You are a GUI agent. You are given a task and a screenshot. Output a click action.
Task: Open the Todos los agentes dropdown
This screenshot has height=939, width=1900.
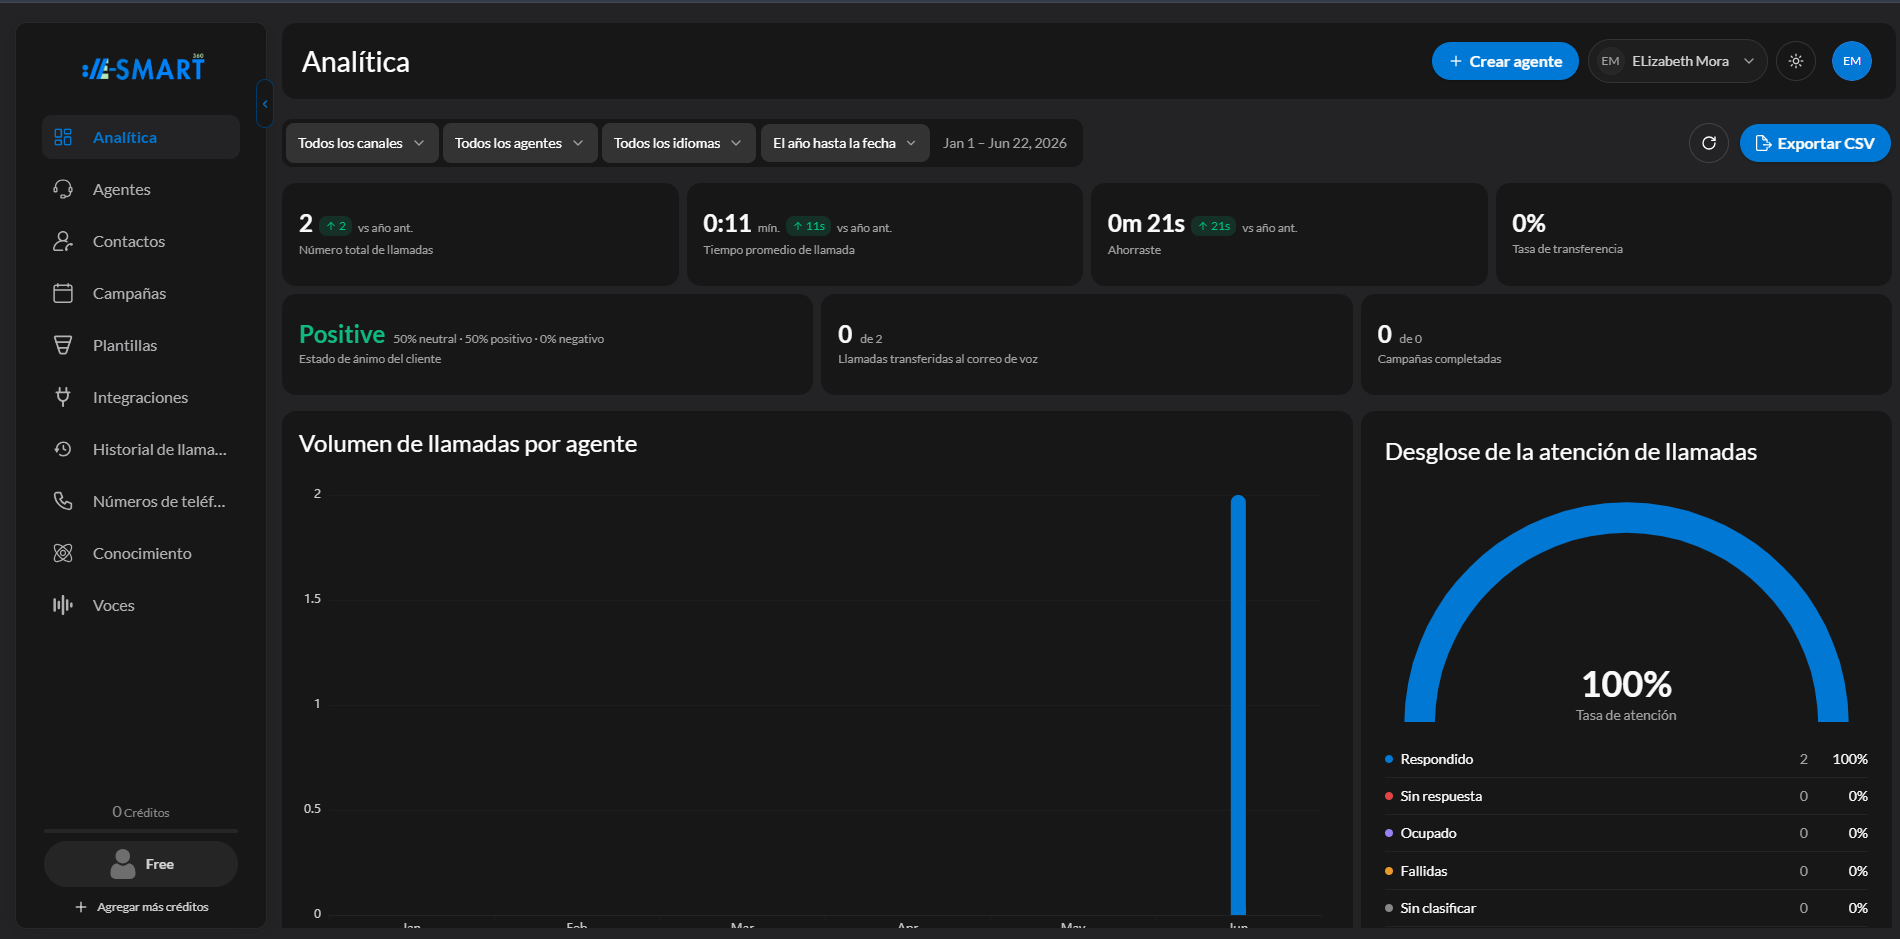(x=520, y=143)
